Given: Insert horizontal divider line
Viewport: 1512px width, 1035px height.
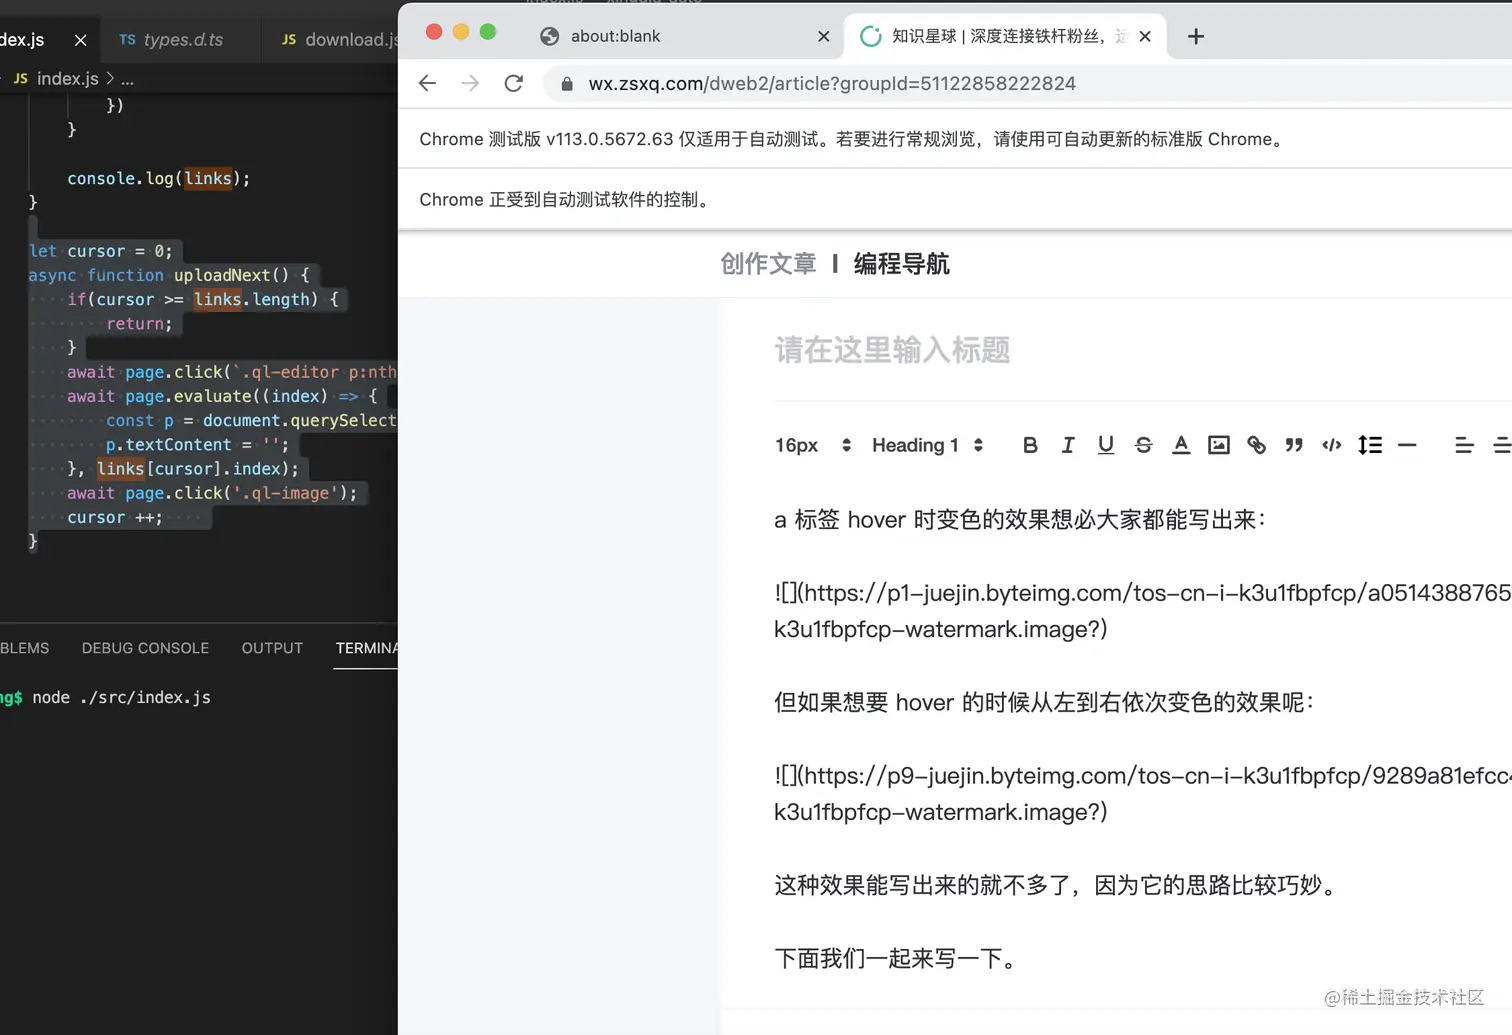Looking at the screenshot, I should (x=1407, y=445).
